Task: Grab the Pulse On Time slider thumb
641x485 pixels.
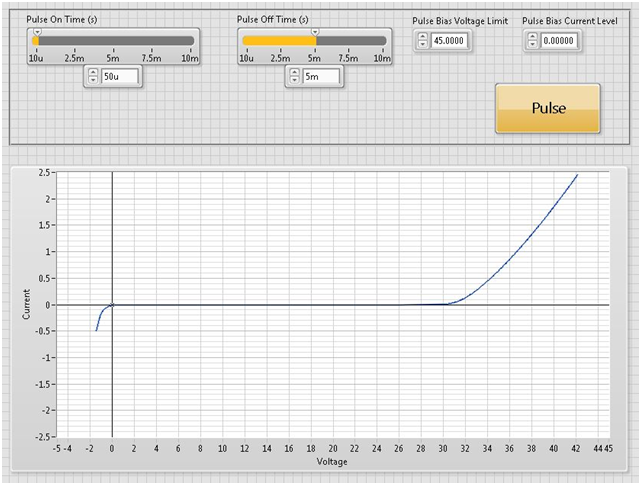Action: click(37, 33)
